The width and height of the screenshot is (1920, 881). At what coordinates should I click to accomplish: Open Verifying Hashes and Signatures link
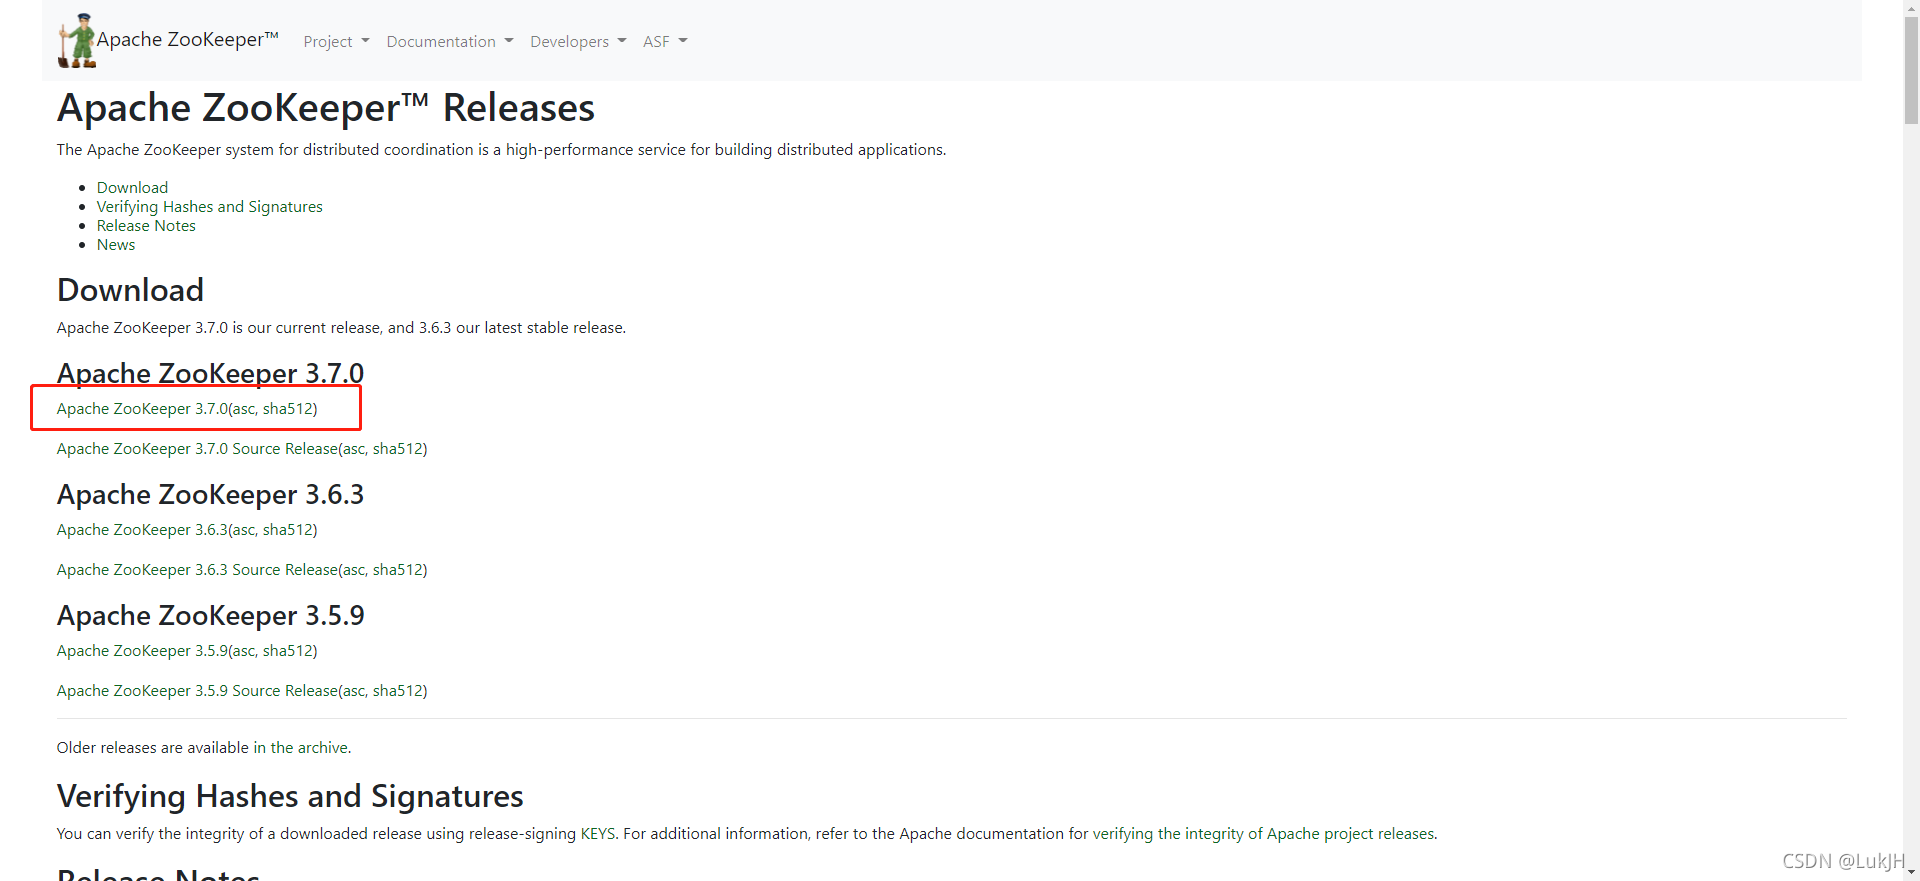[x=209, y=206]
